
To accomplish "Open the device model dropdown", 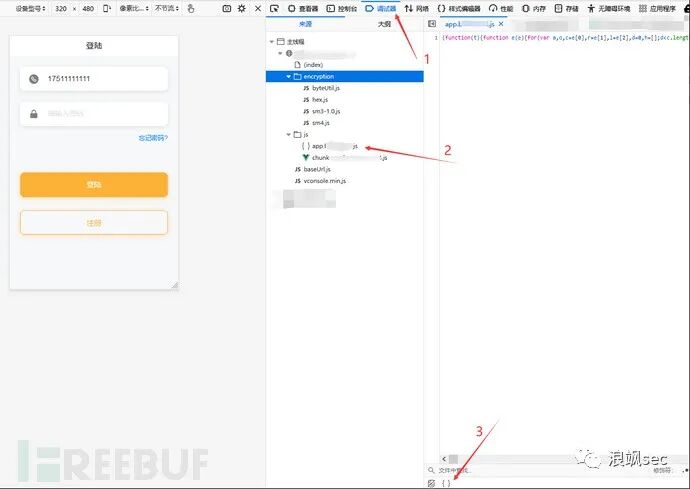I will [30, 8].
